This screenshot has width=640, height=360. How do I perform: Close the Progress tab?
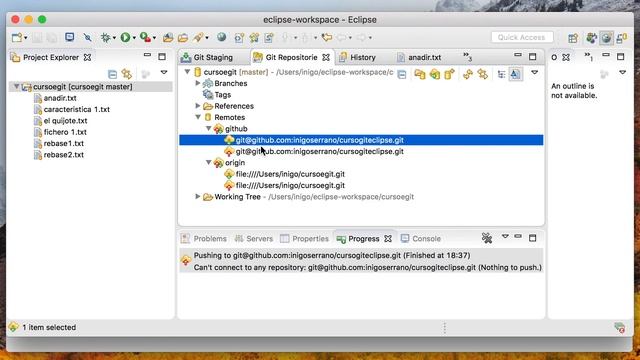[x=388, y=239]
